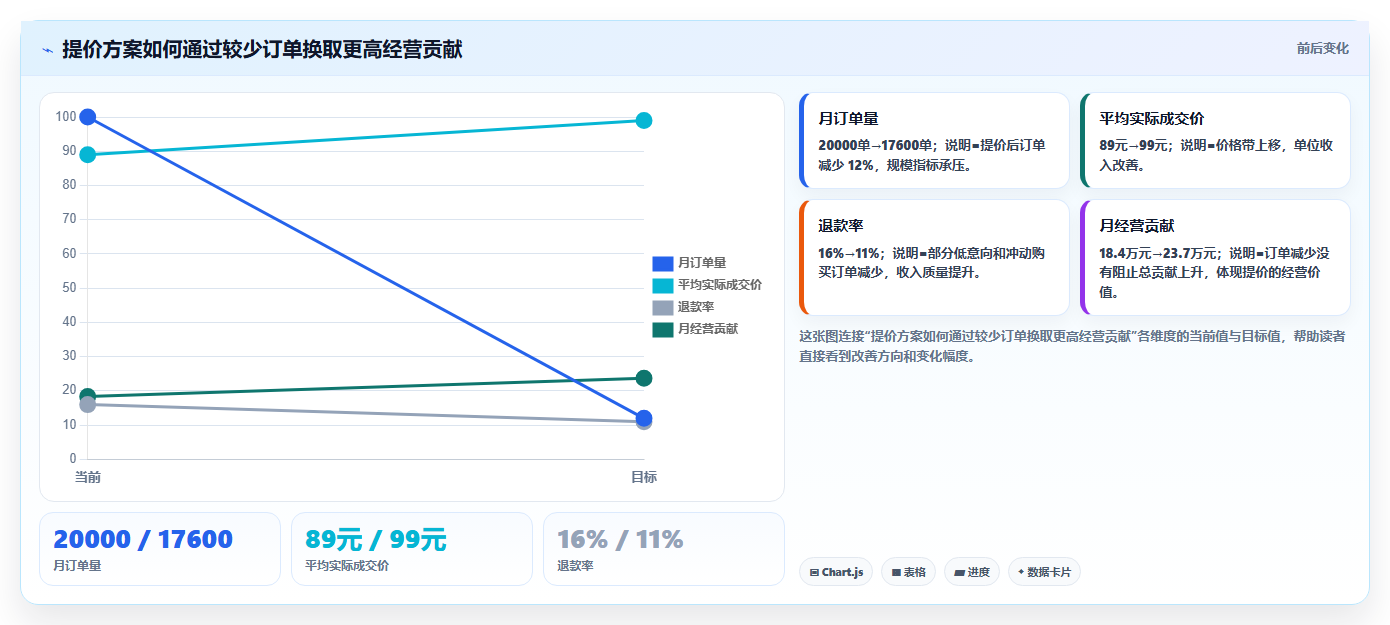
Task: Click the 平均实际成交价 data point at 目标
Action: [644, 120]
